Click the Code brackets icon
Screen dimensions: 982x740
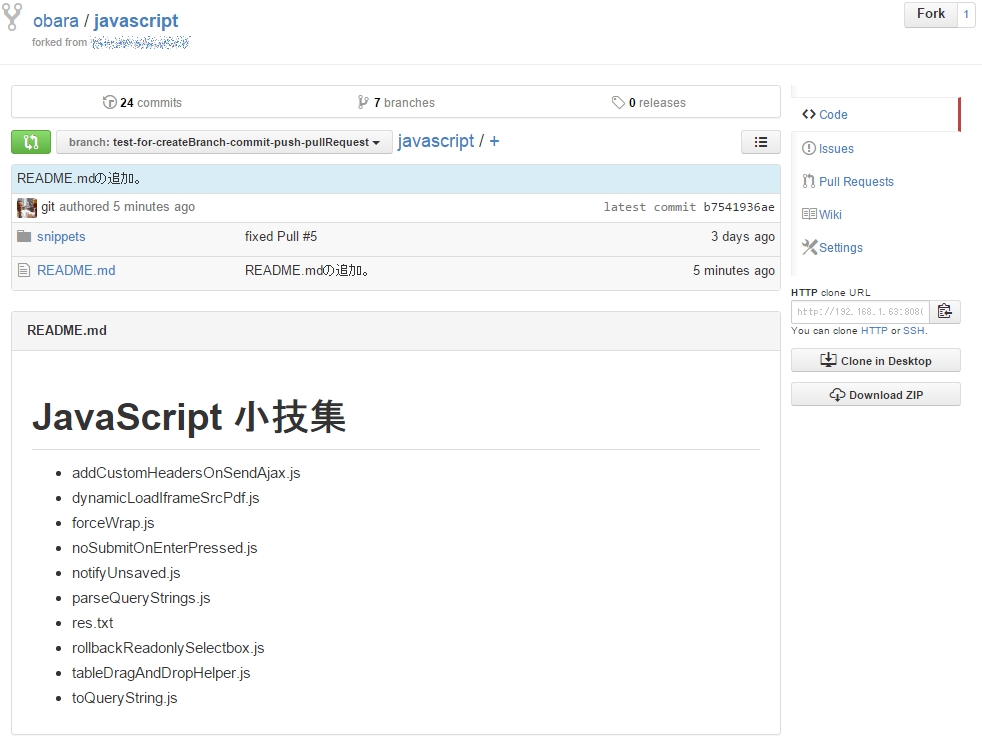tap(809, 114)
